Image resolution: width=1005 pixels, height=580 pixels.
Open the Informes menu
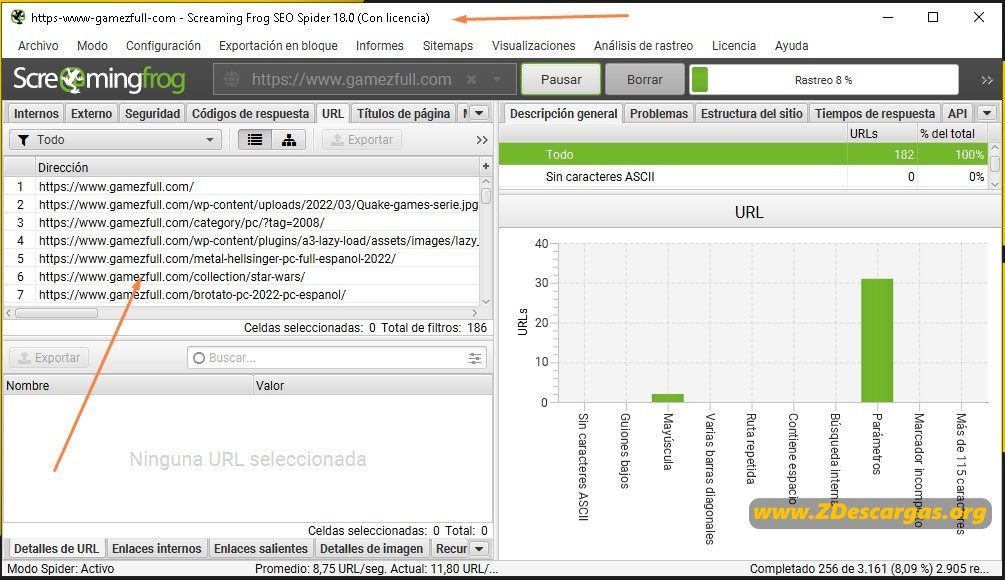tap(379, 46)
